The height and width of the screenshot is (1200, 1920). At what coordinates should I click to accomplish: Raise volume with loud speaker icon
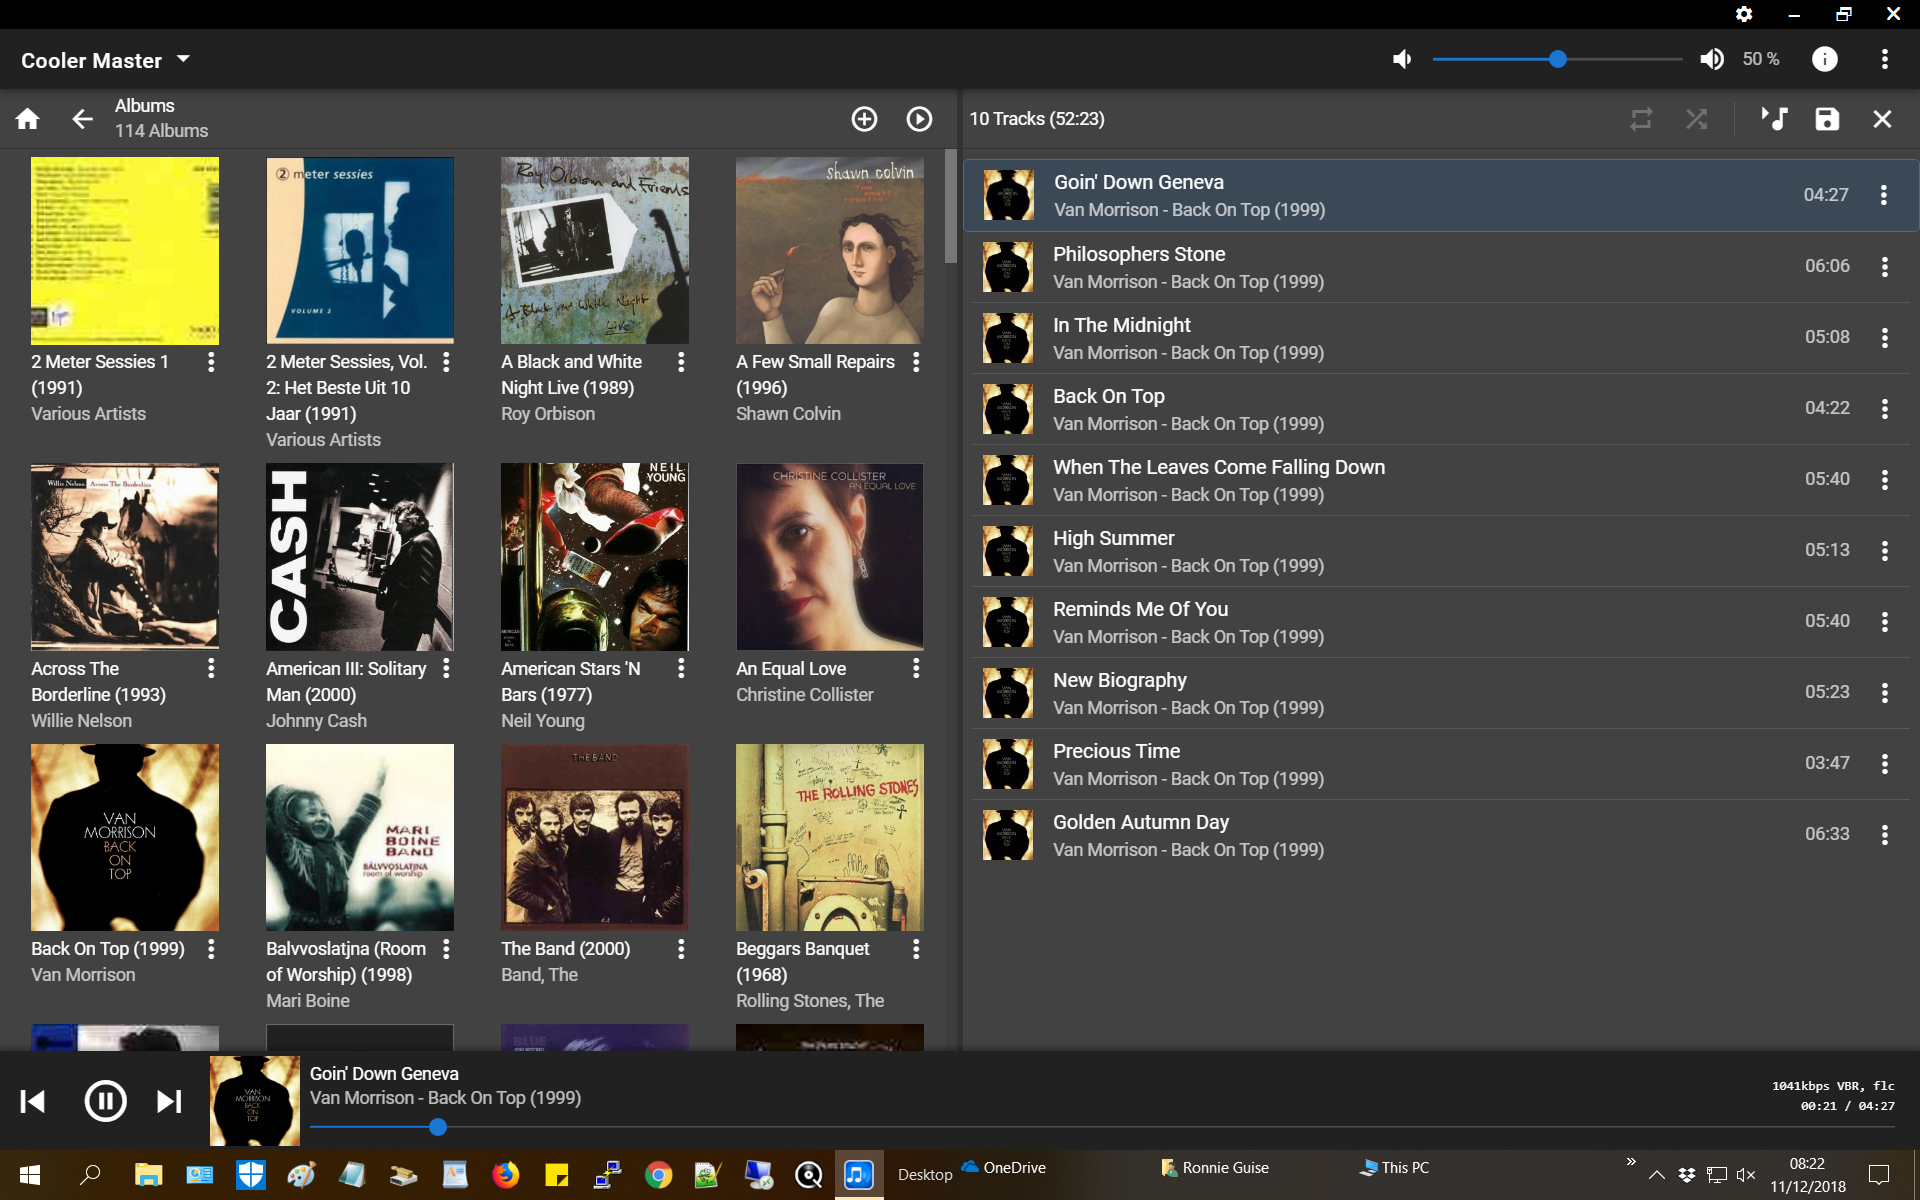[x=1712, y=59]
